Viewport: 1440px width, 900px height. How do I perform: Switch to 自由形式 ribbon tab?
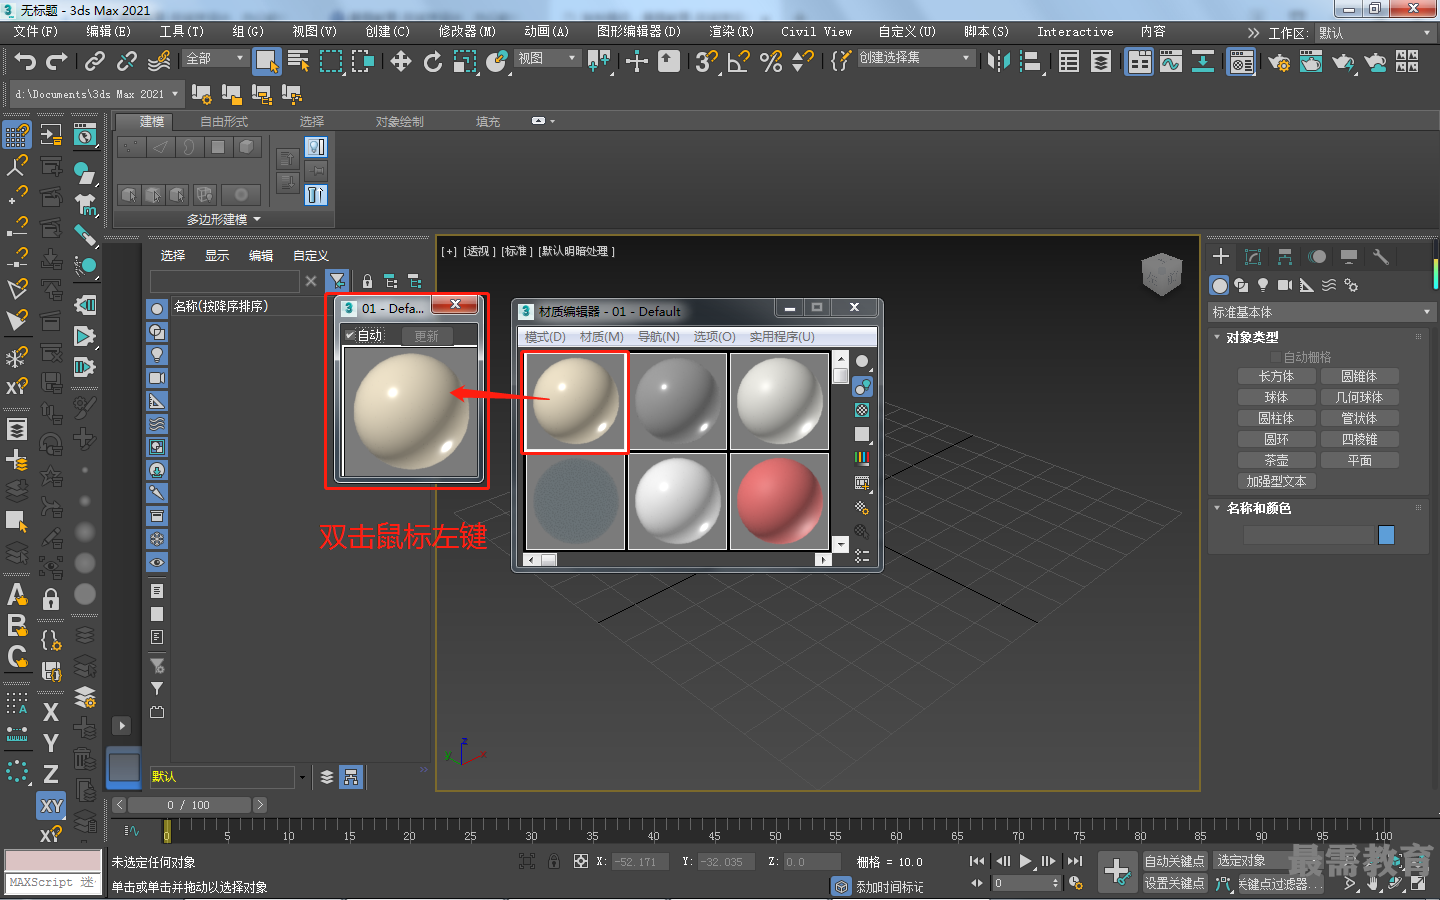click(x=223, y=122)
